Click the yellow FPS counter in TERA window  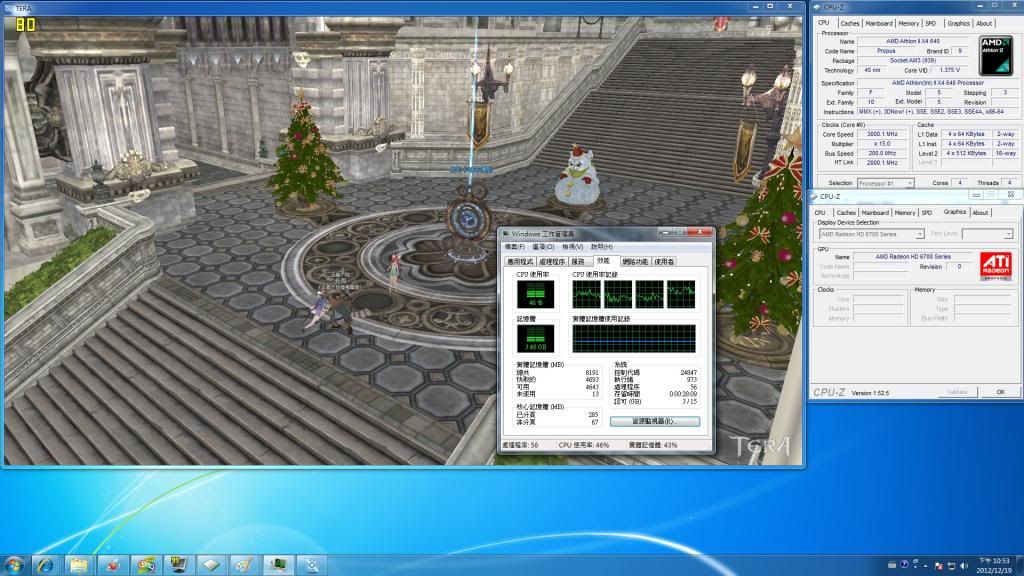coord(25,25)
